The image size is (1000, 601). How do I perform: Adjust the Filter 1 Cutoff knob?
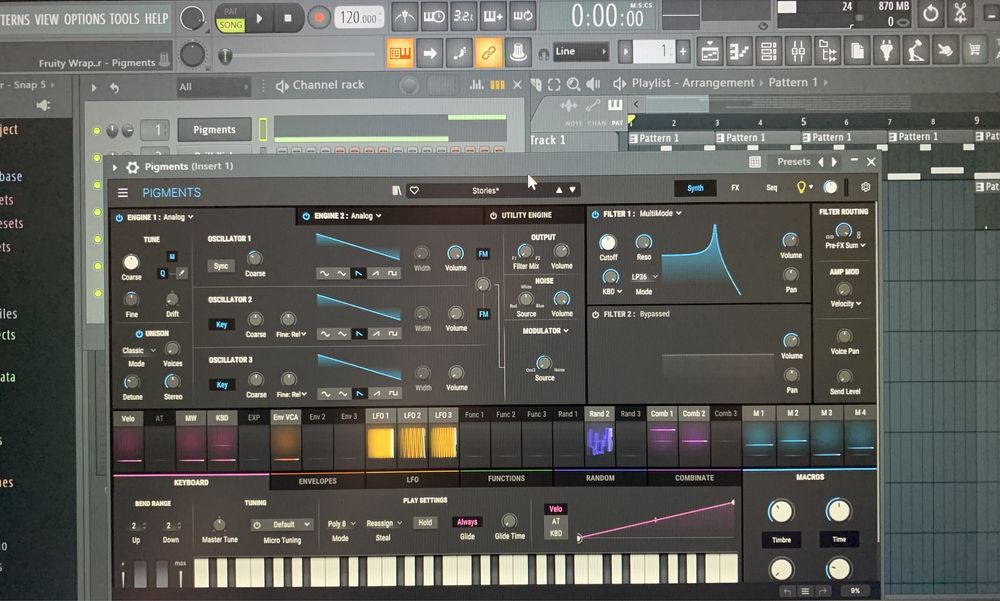(608, 242)
